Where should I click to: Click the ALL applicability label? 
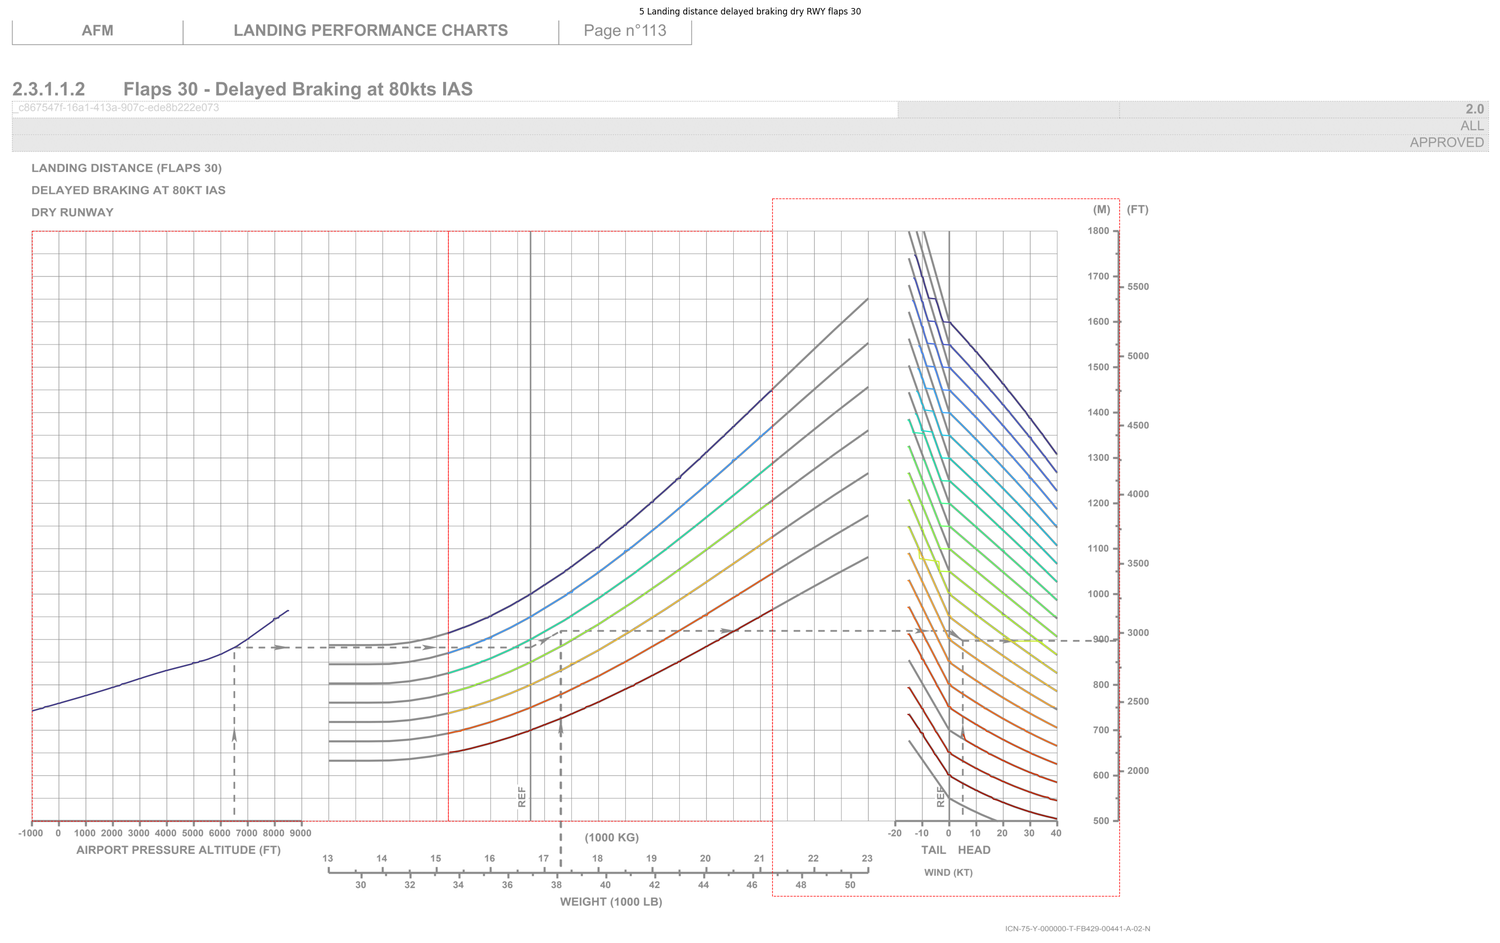point(1472,126)
